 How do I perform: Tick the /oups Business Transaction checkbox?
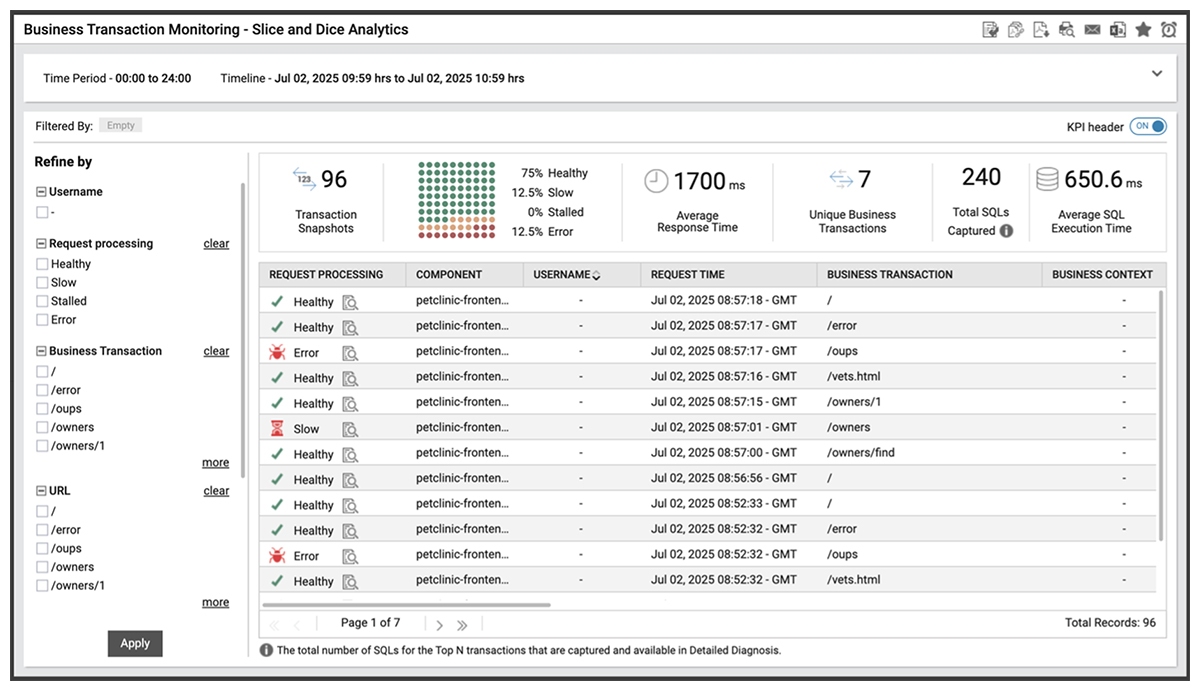tap(42, 409)
